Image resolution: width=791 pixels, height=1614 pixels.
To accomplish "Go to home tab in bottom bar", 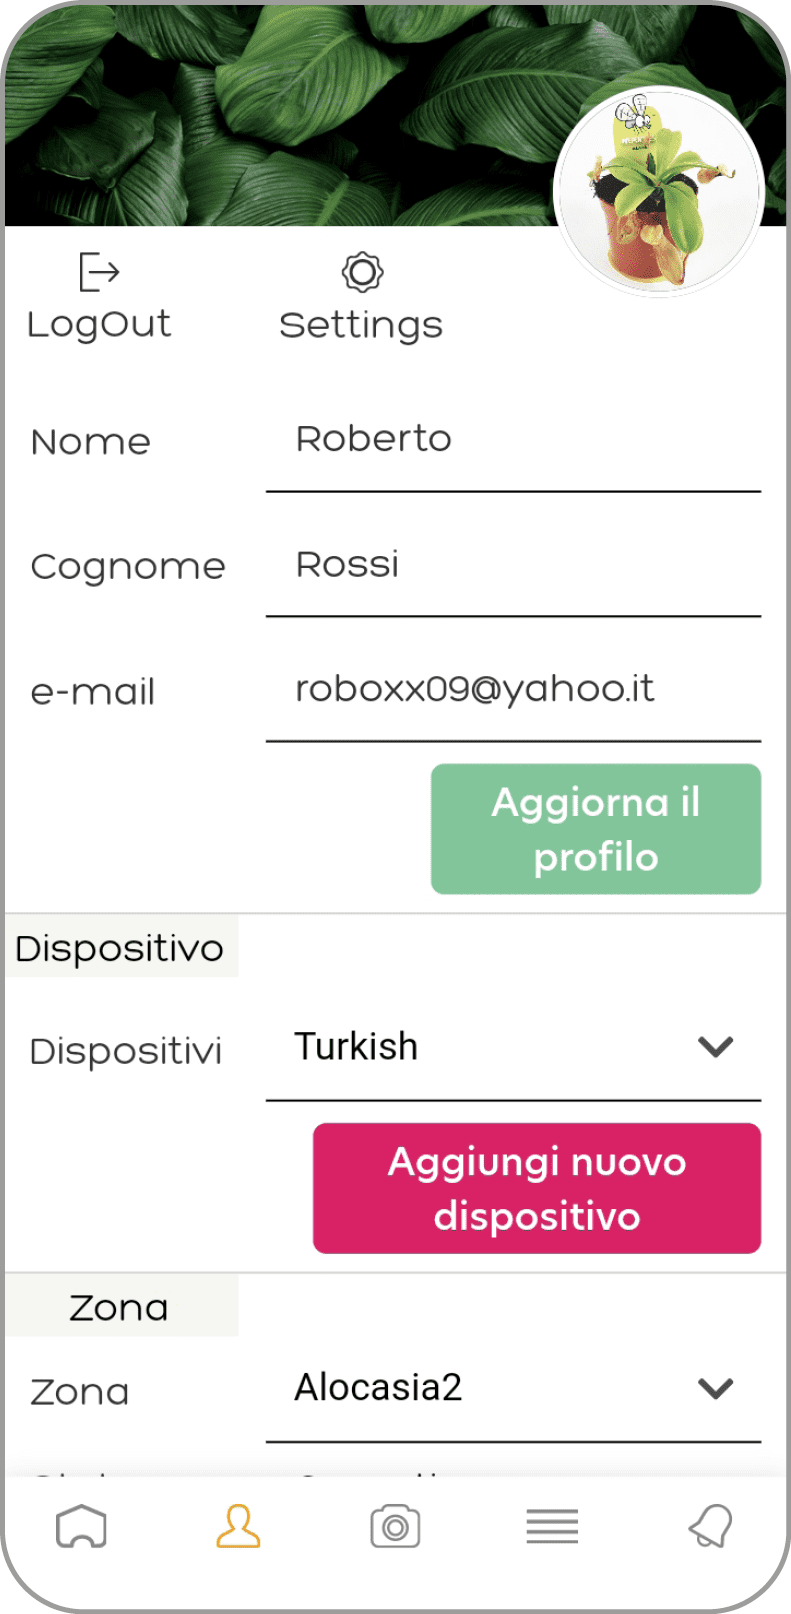I will (x=81, y=1527).
